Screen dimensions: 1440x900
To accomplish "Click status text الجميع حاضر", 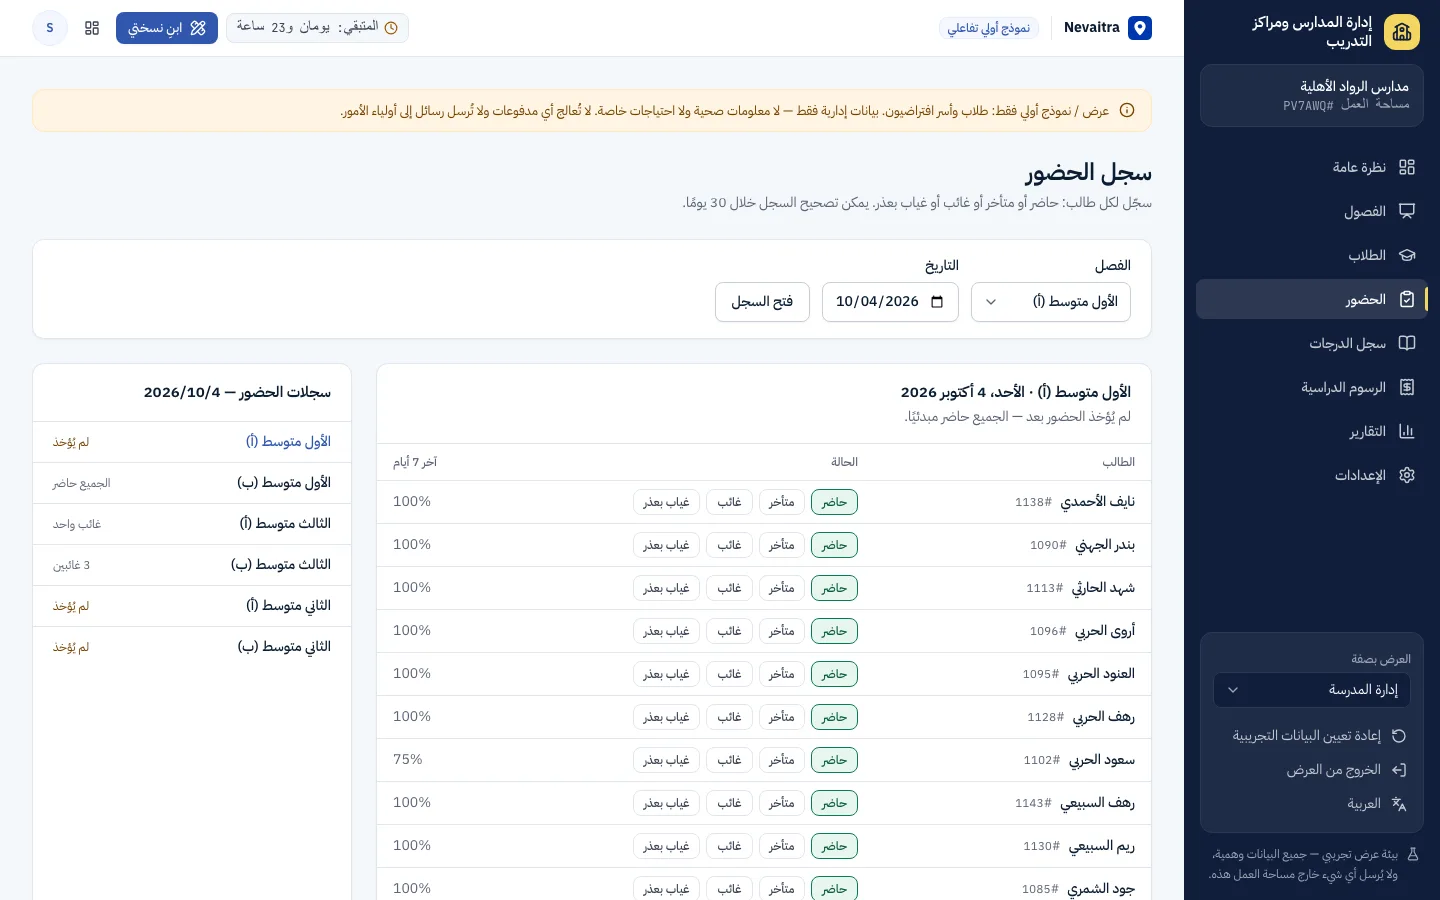I will click(x=82, y=484).
